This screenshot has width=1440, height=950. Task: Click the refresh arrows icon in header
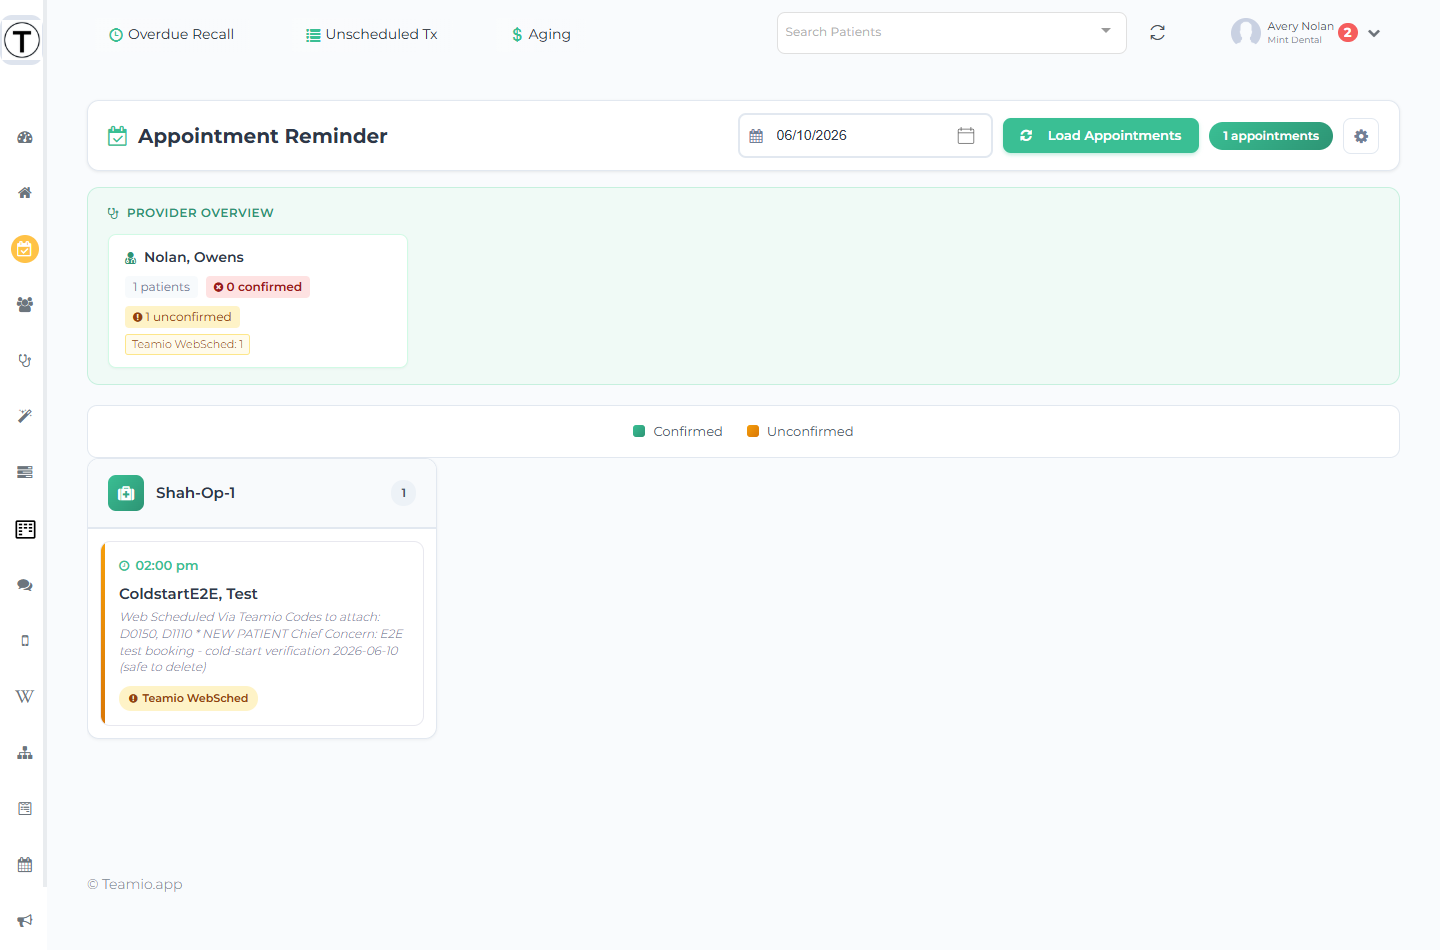point(1158,33)
